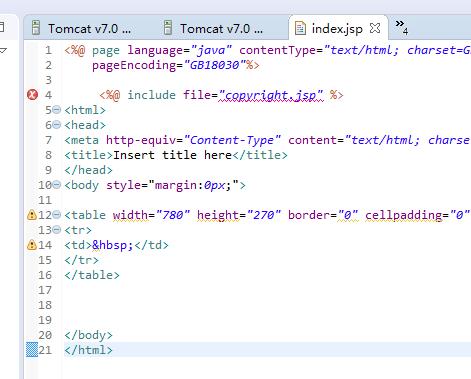Switch to the second Tomcat v7.0 tab
Screen dimensions: 471x379
(x=213, y=28)
